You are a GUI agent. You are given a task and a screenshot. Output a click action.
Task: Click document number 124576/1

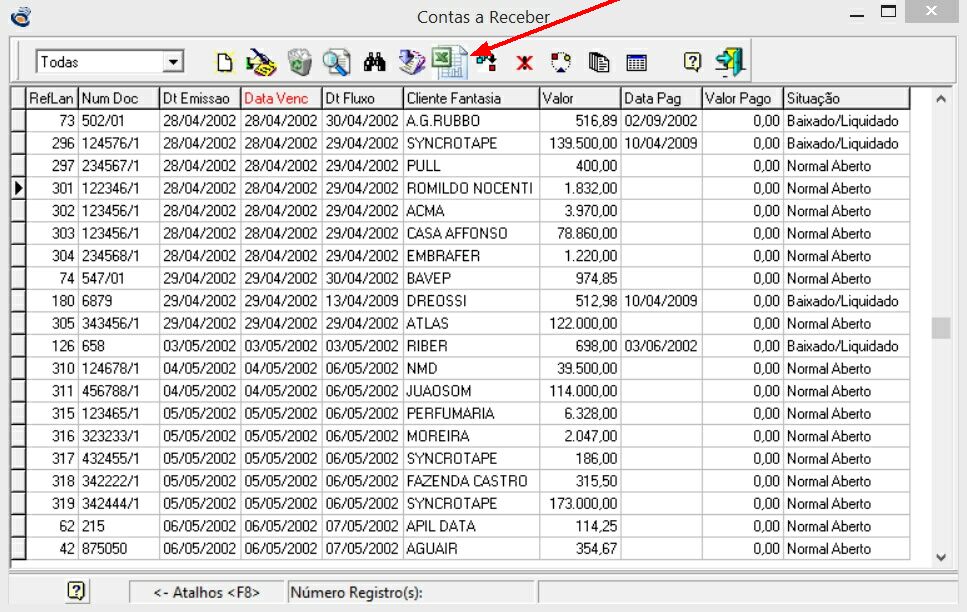pos(118,143)
